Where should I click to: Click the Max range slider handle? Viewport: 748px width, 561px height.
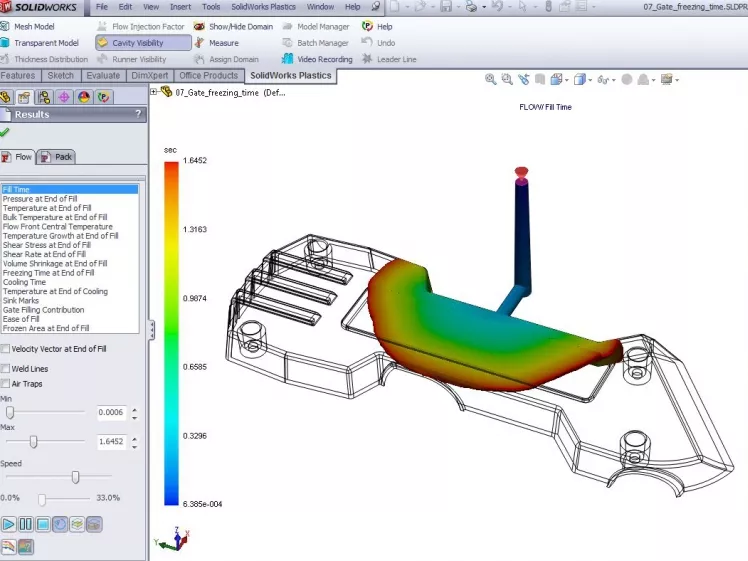33,442
